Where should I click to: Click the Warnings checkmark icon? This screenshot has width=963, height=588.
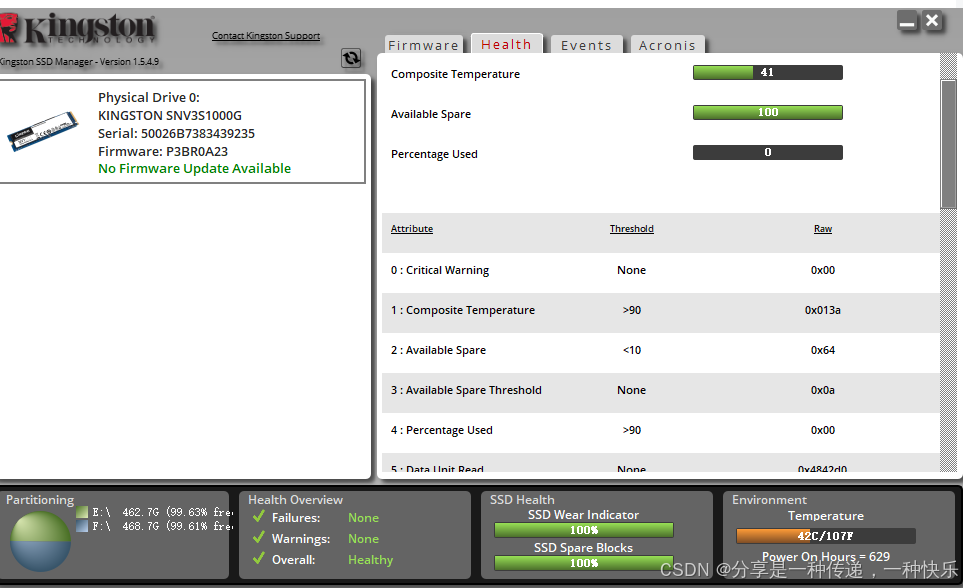tap(259, 538)
